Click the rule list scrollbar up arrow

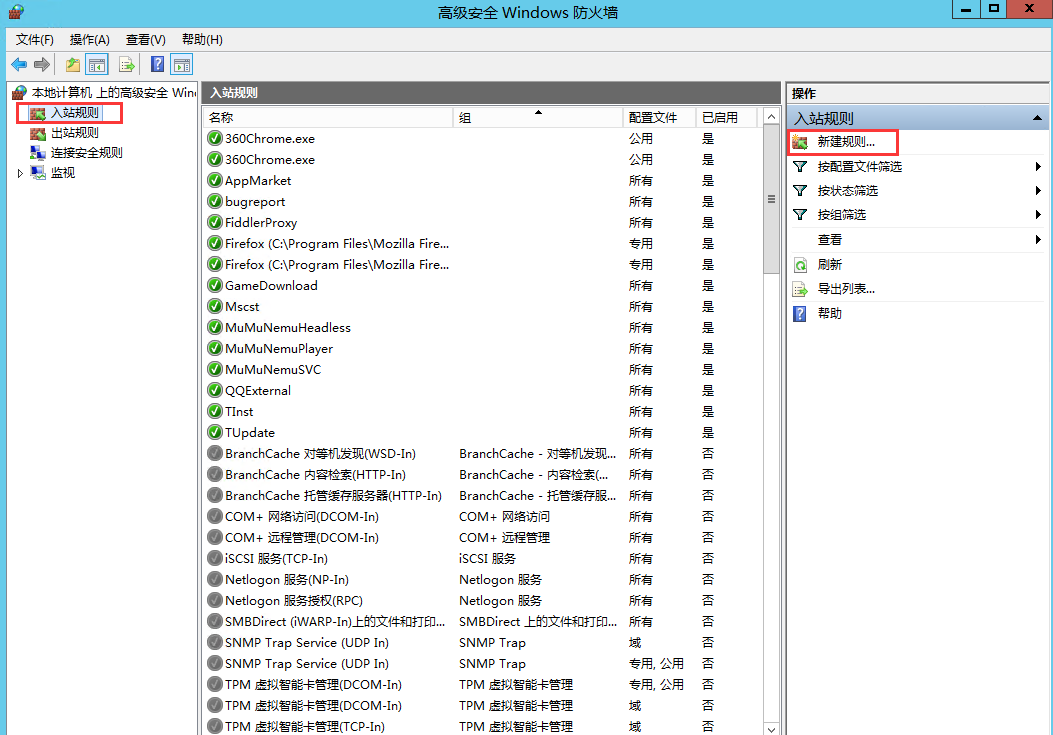(x=772, y=117)
